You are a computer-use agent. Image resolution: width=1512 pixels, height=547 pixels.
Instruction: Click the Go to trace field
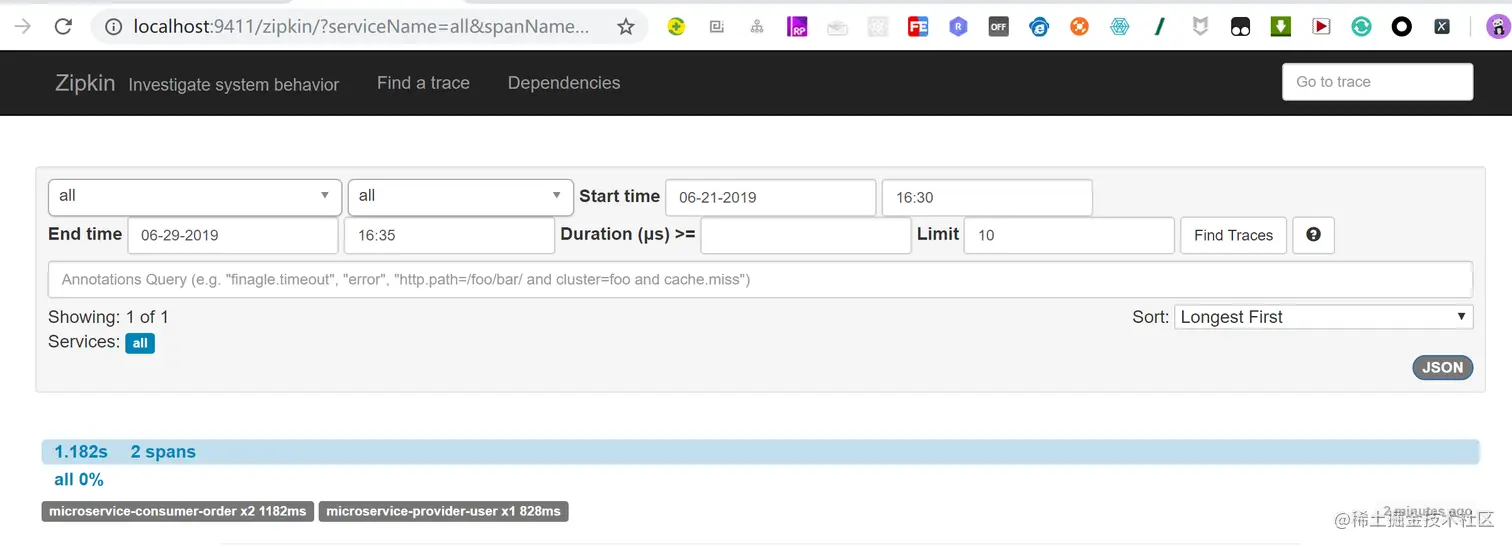[1377, 82]
